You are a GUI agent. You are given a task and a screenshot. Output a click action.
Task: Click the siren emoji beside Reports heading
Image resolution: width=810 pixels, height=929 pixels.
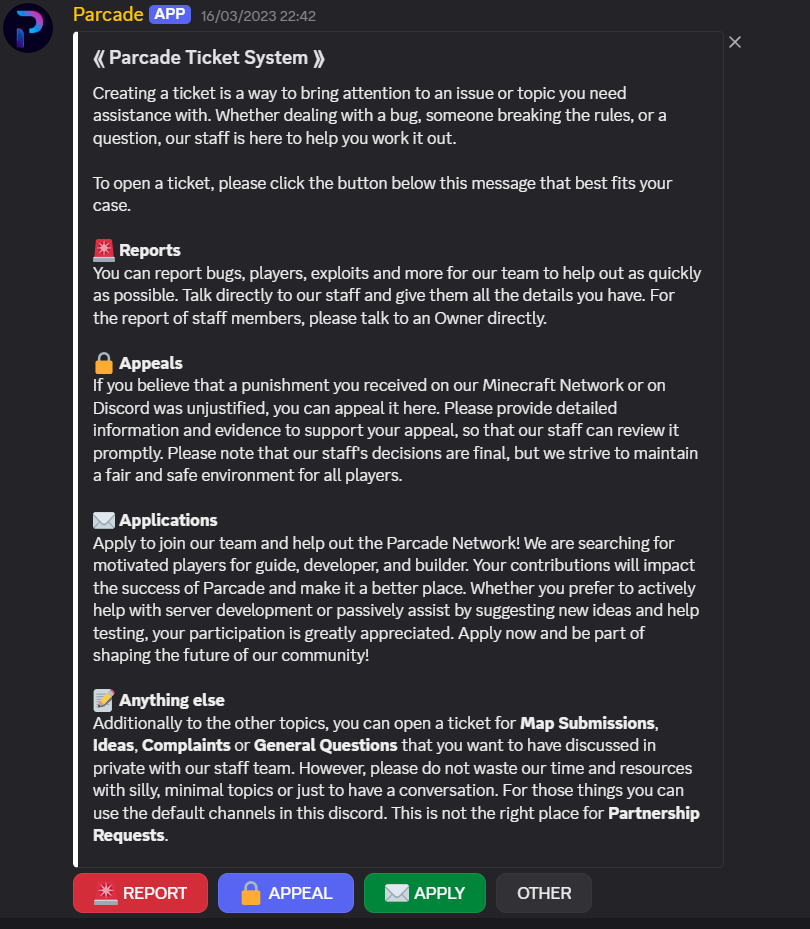point(104,250)
